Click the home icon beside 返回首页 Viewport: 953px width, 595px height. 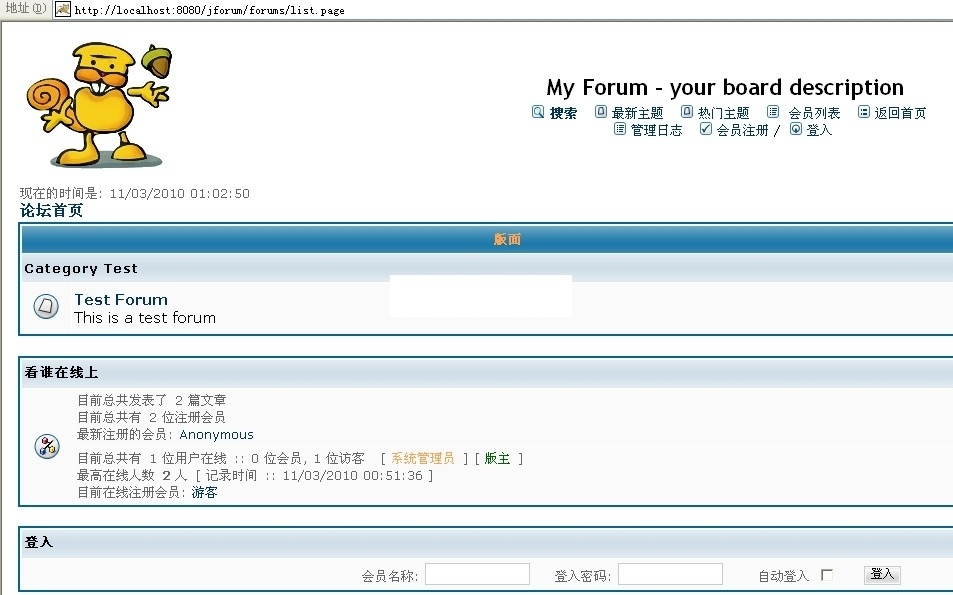864,112
